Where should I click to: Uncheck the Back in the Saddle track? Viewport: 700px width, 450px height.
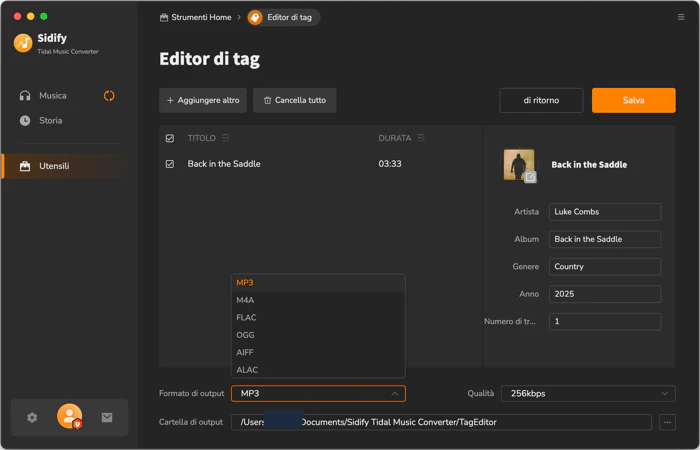coord(170,164)
